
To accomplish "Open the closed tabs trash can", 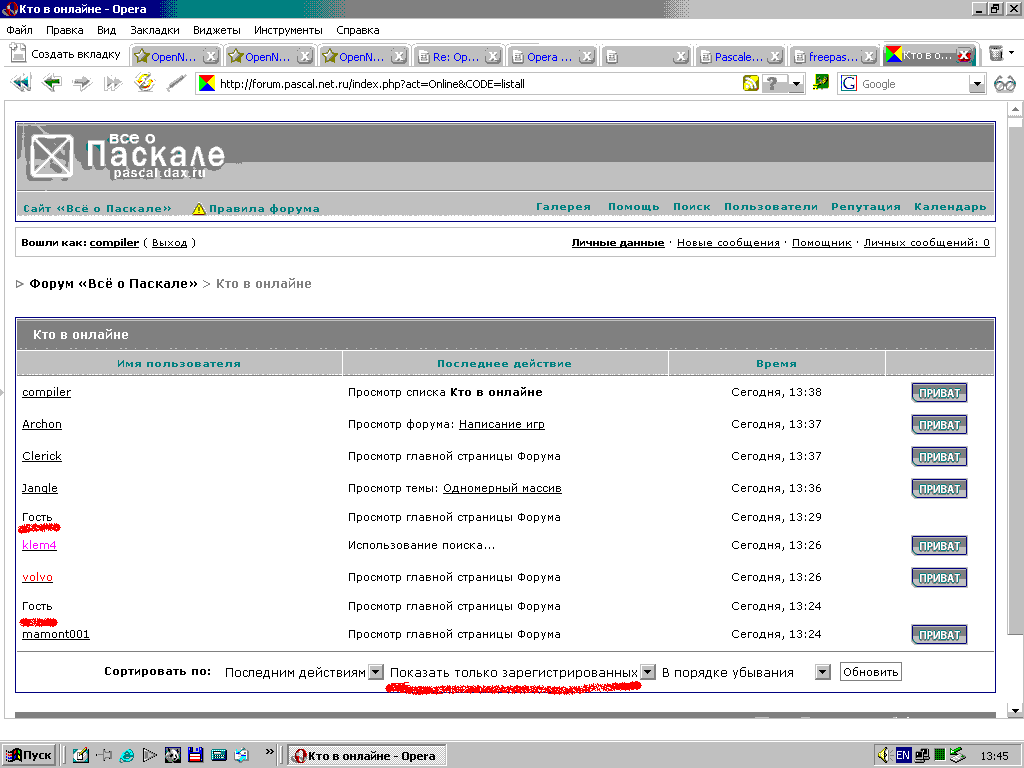I will 996,54.
